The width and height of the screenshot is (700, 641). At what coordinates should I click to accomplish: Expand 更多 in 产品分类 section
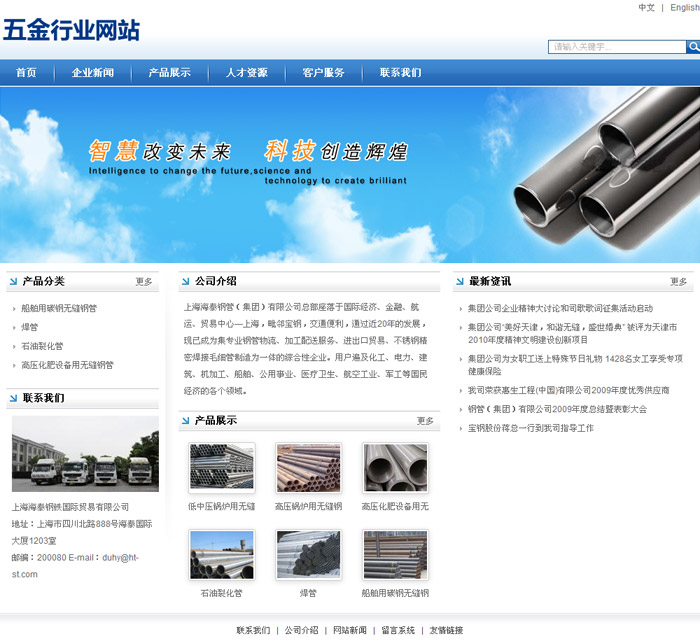coord(144,282)
